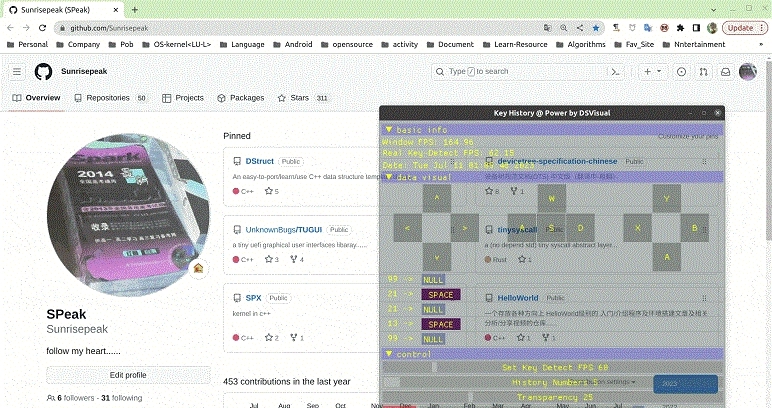Open the browser side panel icon
The height and width of the screenshot is (408, 772).
pyautogui.click(x=696, y=28)
